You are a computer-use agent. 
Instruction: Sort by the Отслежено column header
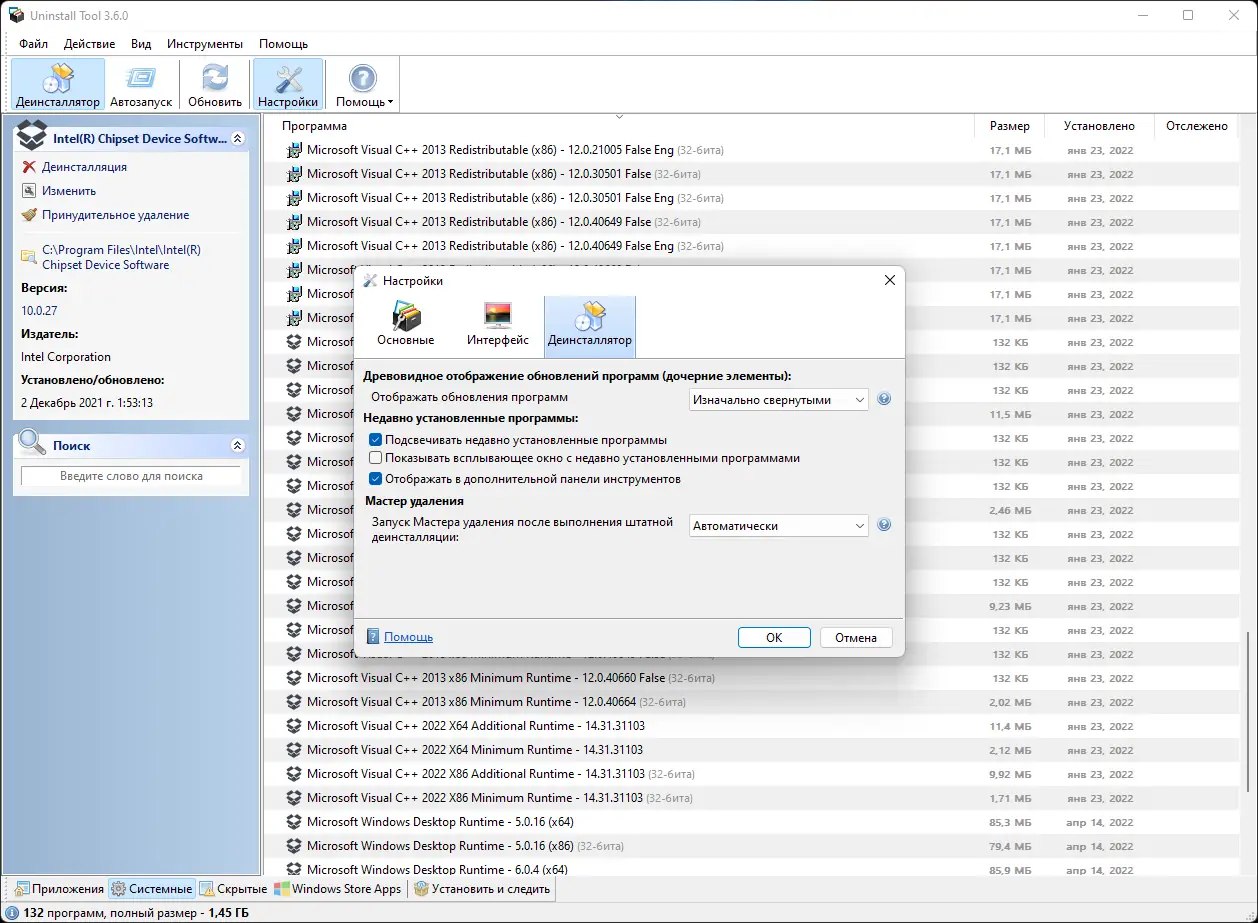[1196, 126]
